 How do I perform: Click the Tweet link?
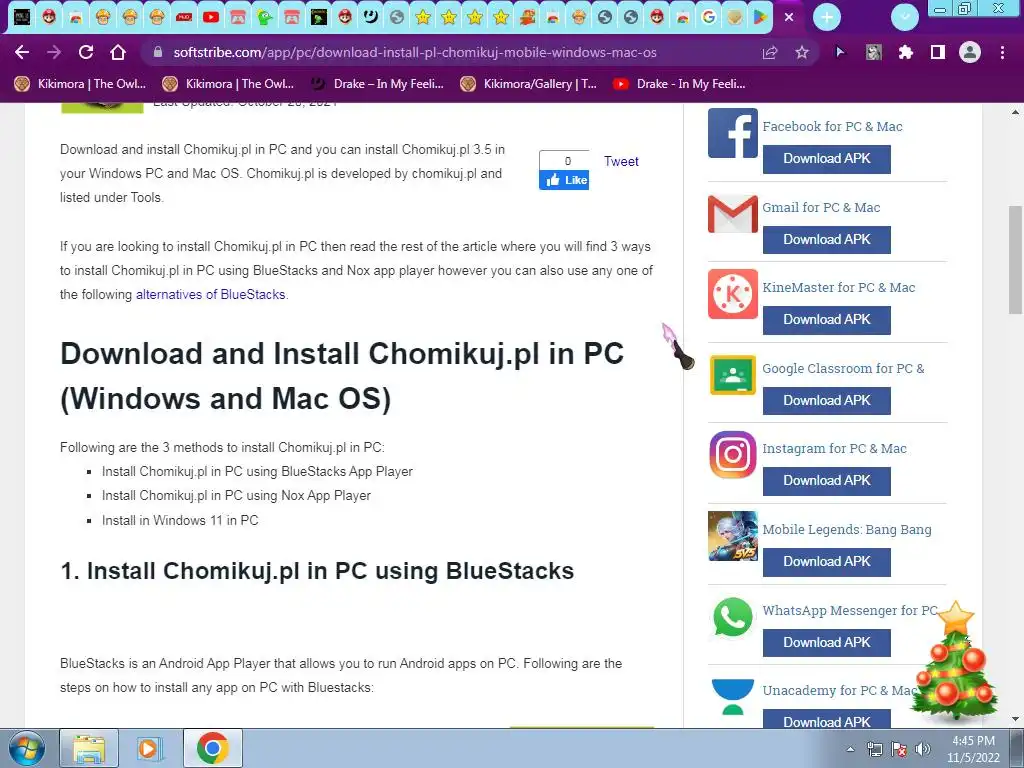pyautogui.click(x=621, y=161)
